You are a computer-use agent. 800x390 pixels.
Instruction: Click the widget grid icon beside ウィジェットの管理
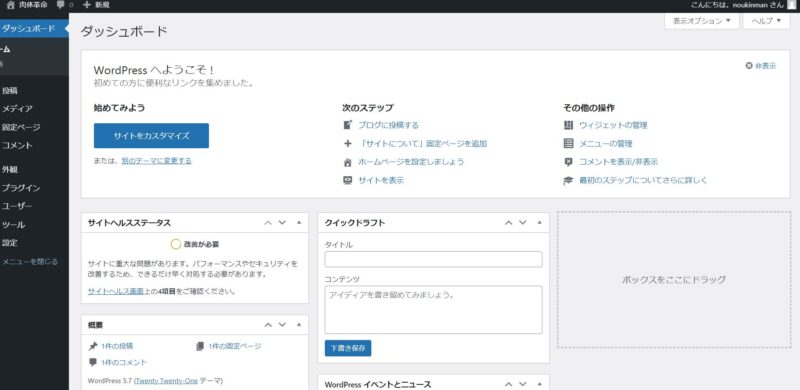coord(568,125)
